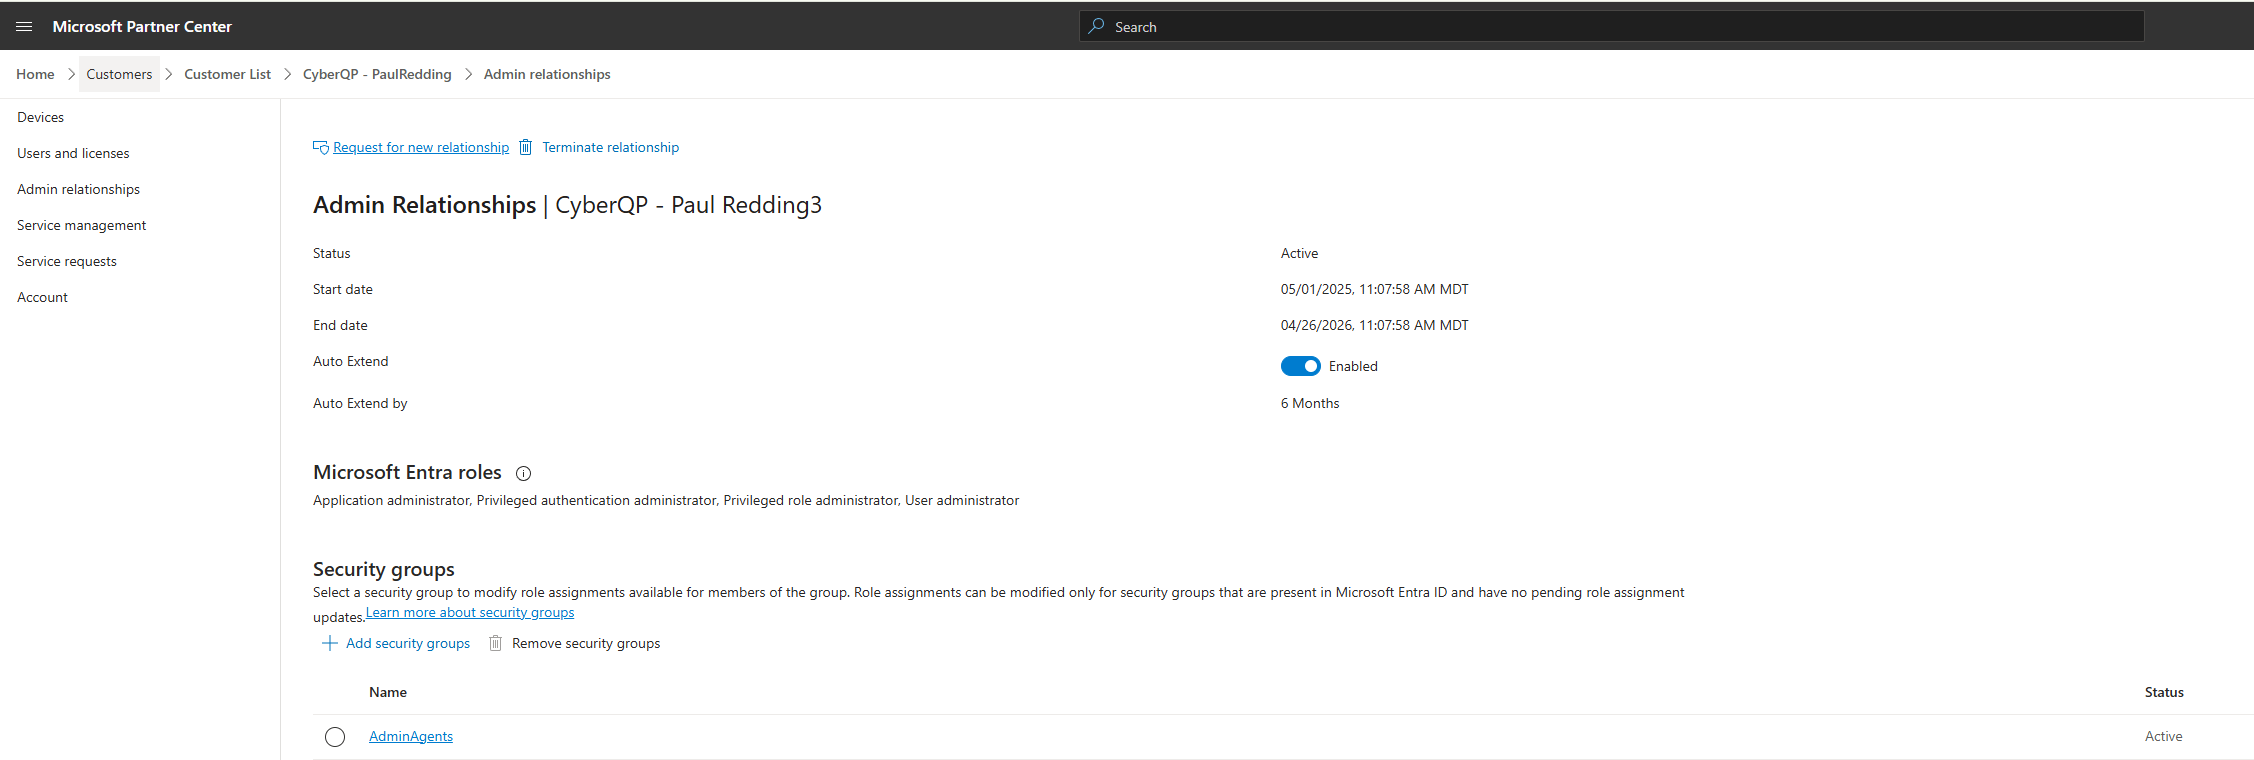Viewport: 2254px width, 760px height.
Task: Click the '6 Months' Auto Extend value
Action: point(1310,403)
